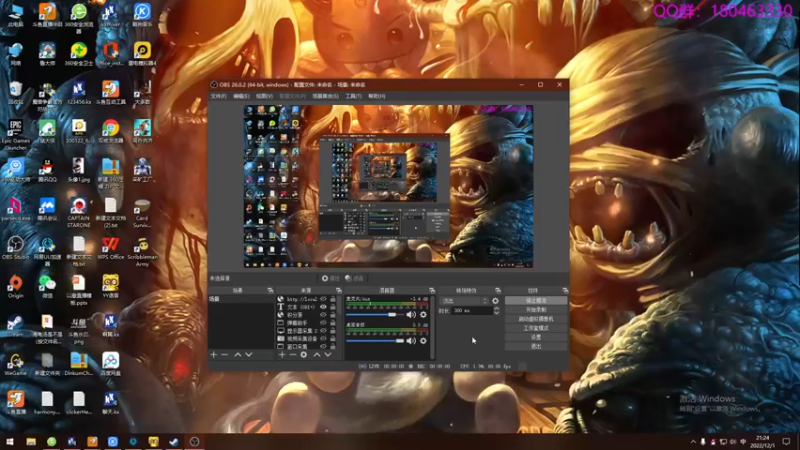The height and width of the screenshot is (450, 800).
Task: Open 麦克风/Aux mixer settings gear
Action: click(423, 315)
